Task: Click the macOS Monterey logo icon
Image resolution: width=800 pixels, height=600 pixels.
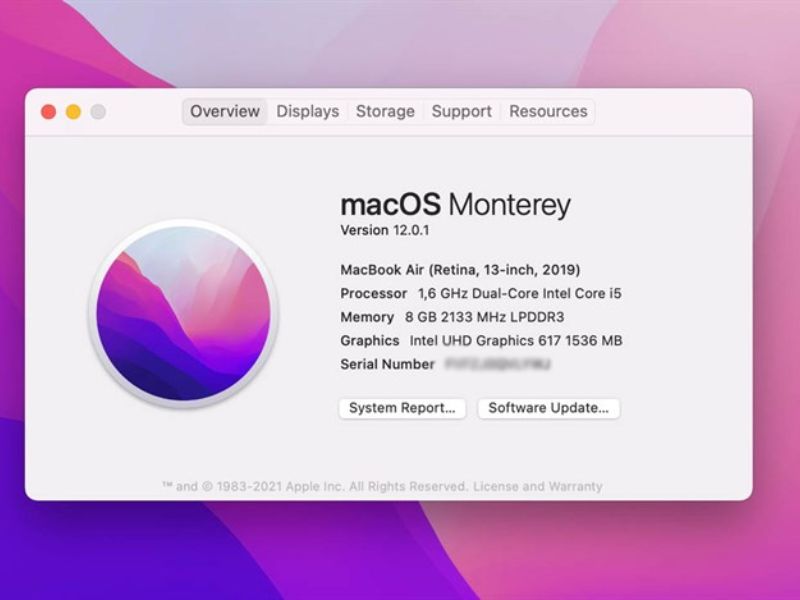Action: 184,313
